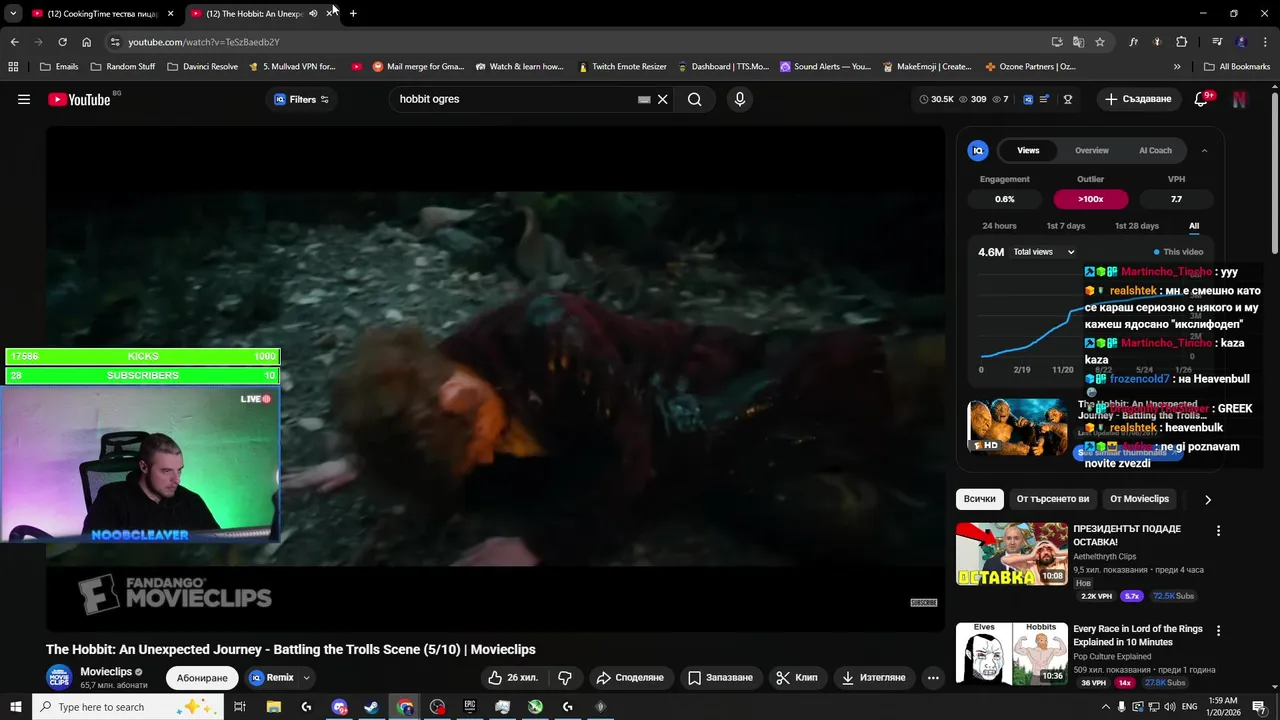Open the YouTube guide hamburger menu
Viewport: 1280px width, 720px height.
coord(24,99)
